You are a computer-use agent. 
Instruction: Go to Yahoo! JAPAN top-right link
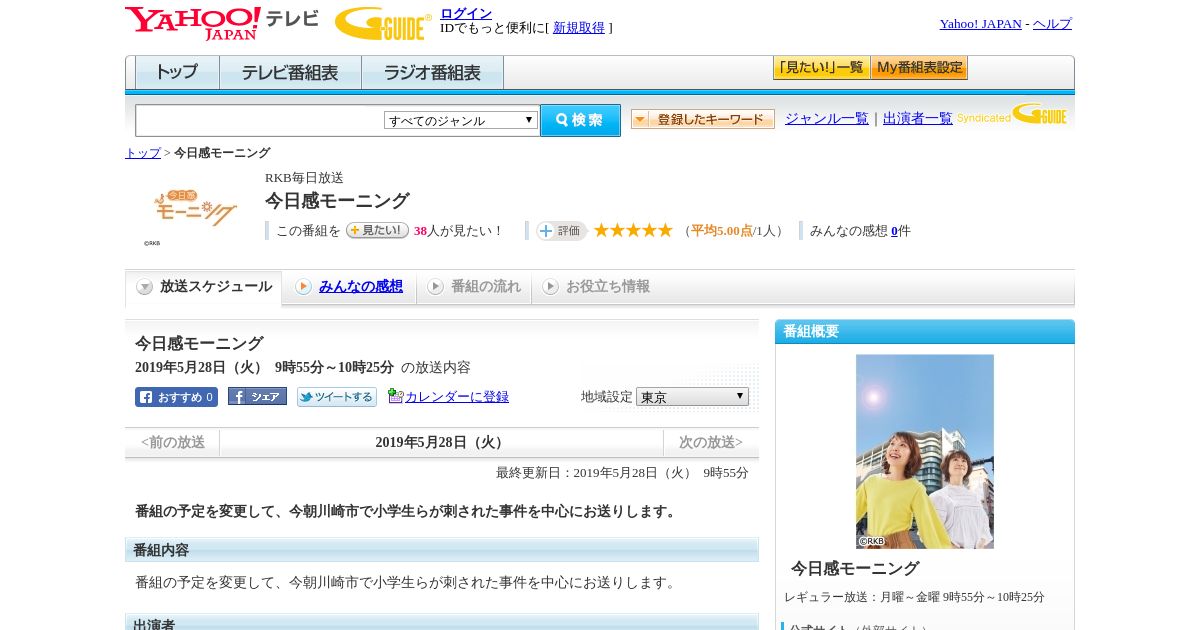(981, 24)
